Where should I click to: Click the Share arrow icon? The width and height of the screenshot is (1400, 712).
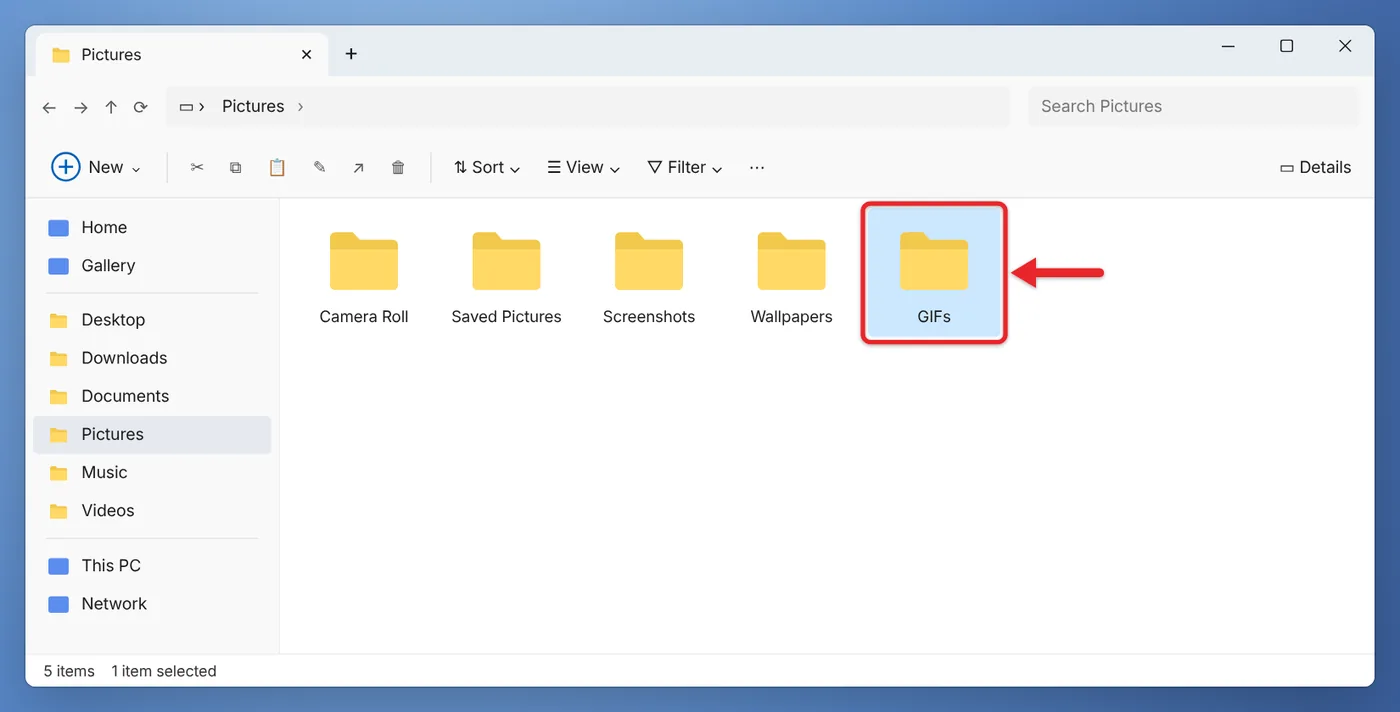(x=358, y=167)
